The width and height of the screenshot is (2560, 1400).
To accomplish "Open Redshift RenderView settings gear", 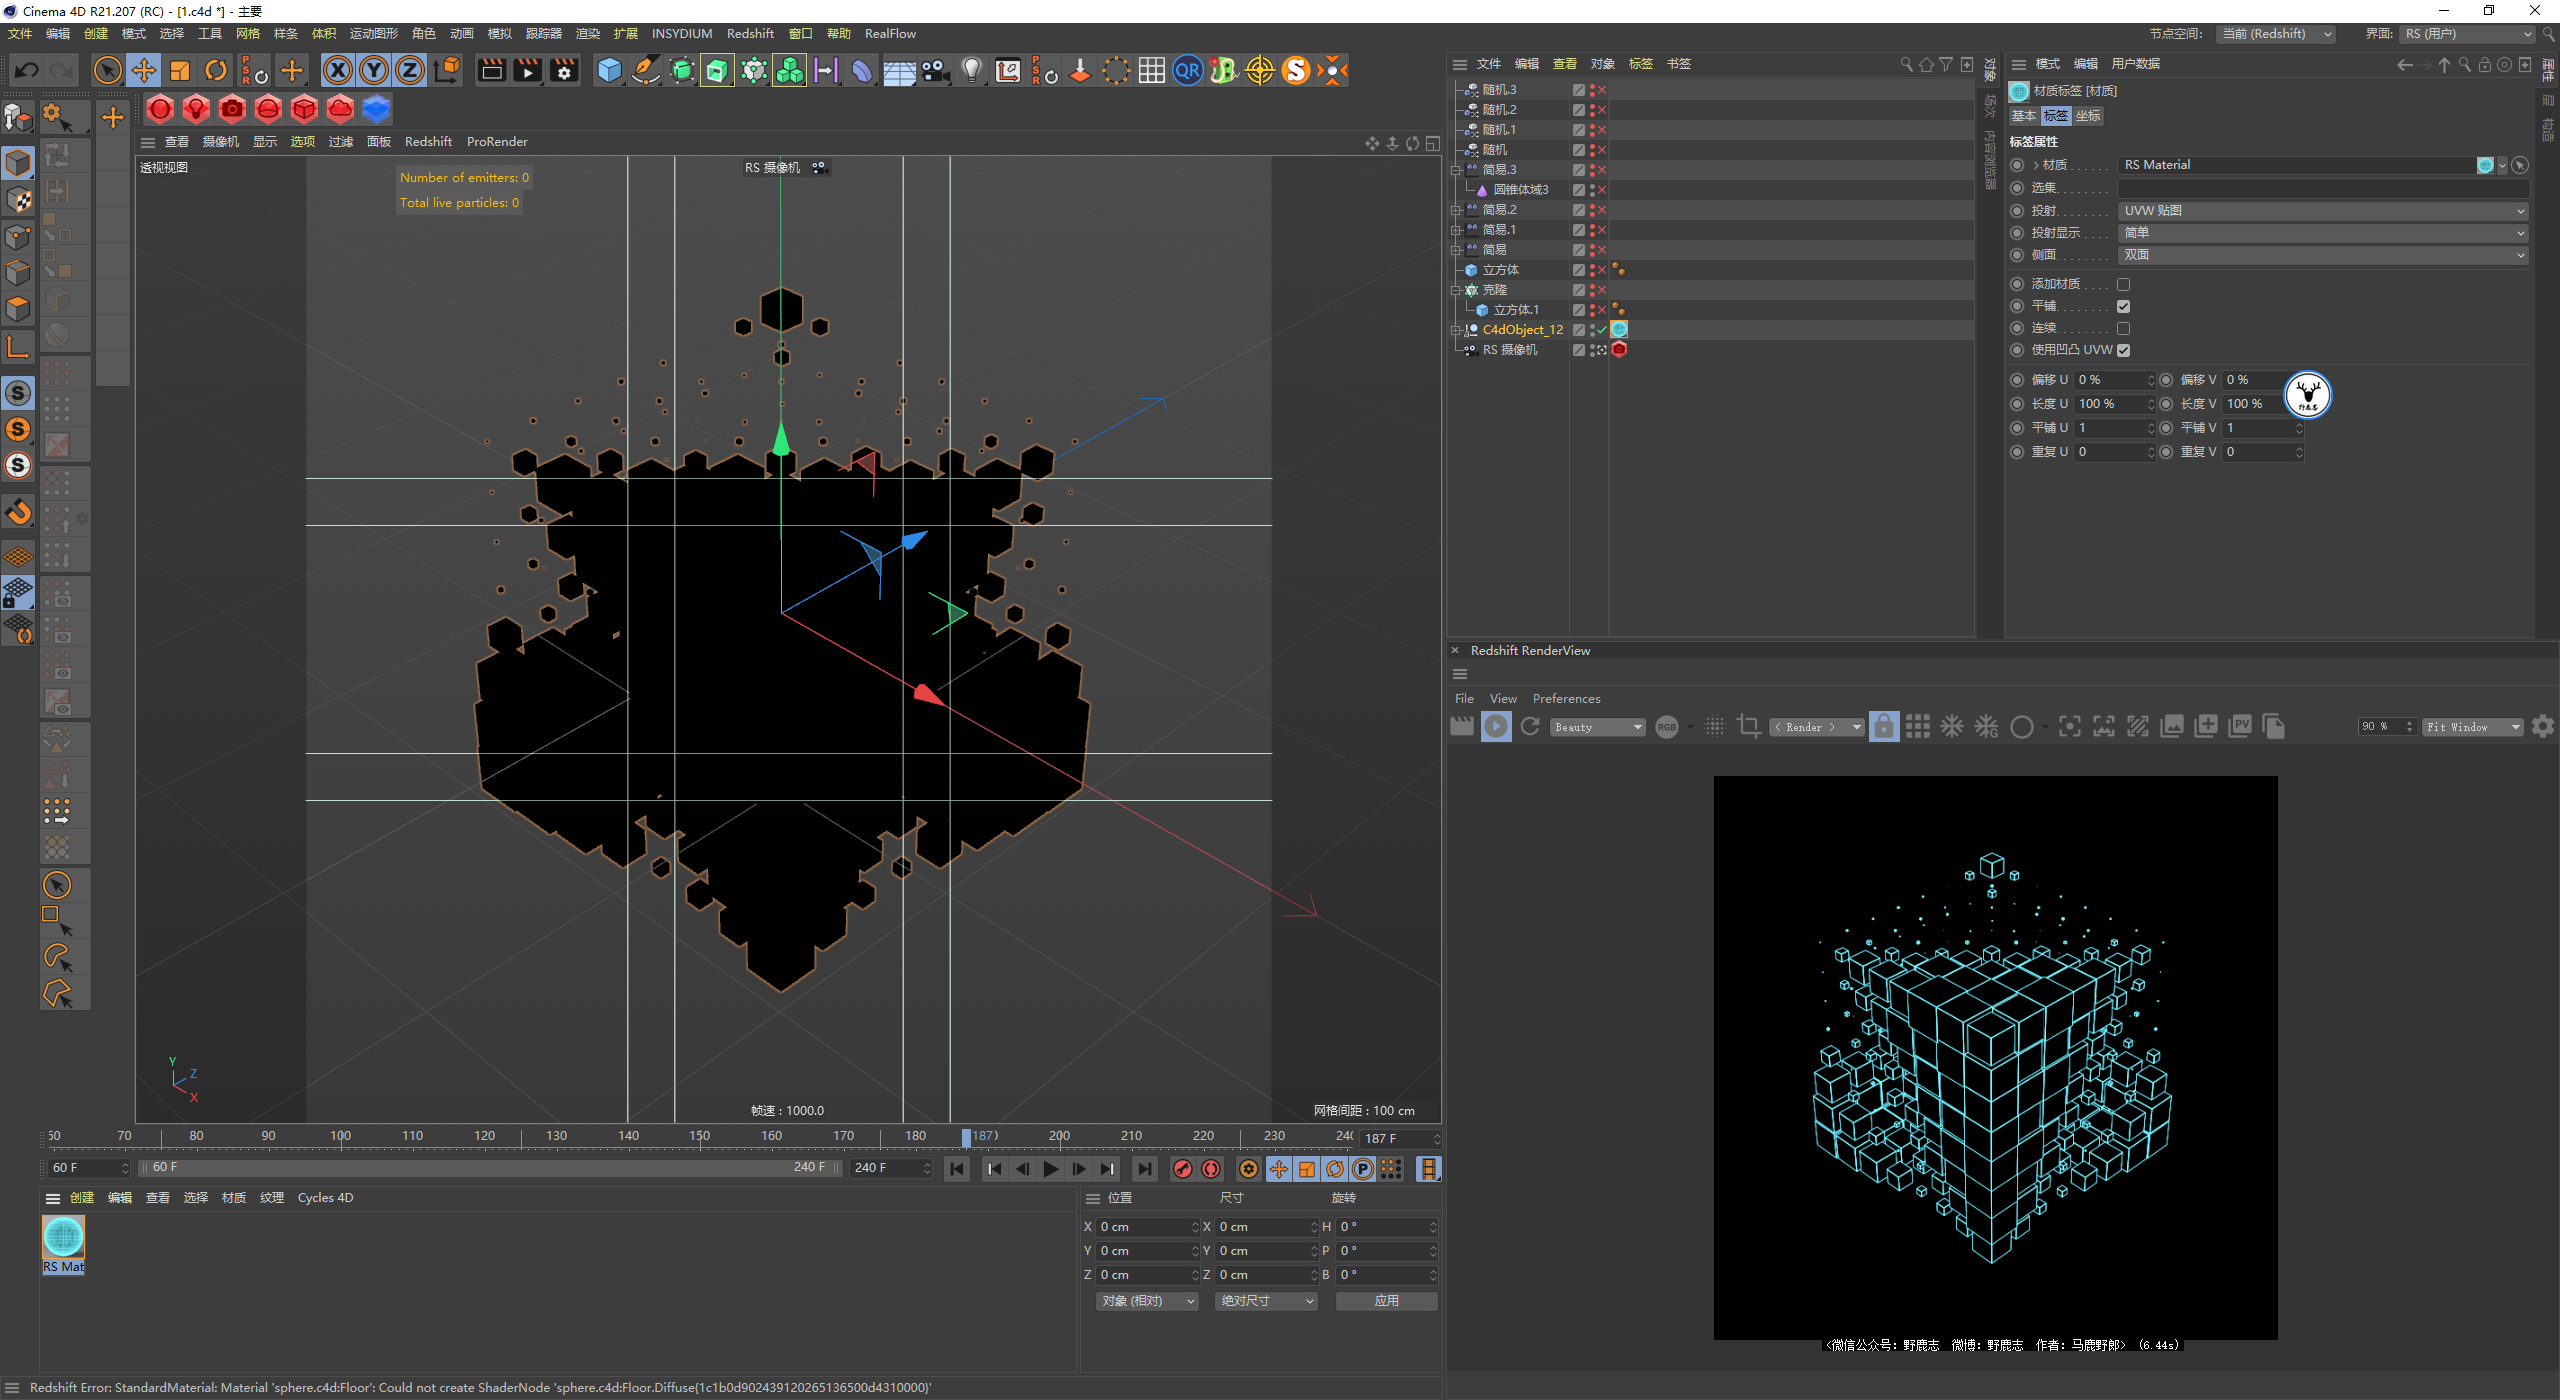I will click(x=2543, y=726).
